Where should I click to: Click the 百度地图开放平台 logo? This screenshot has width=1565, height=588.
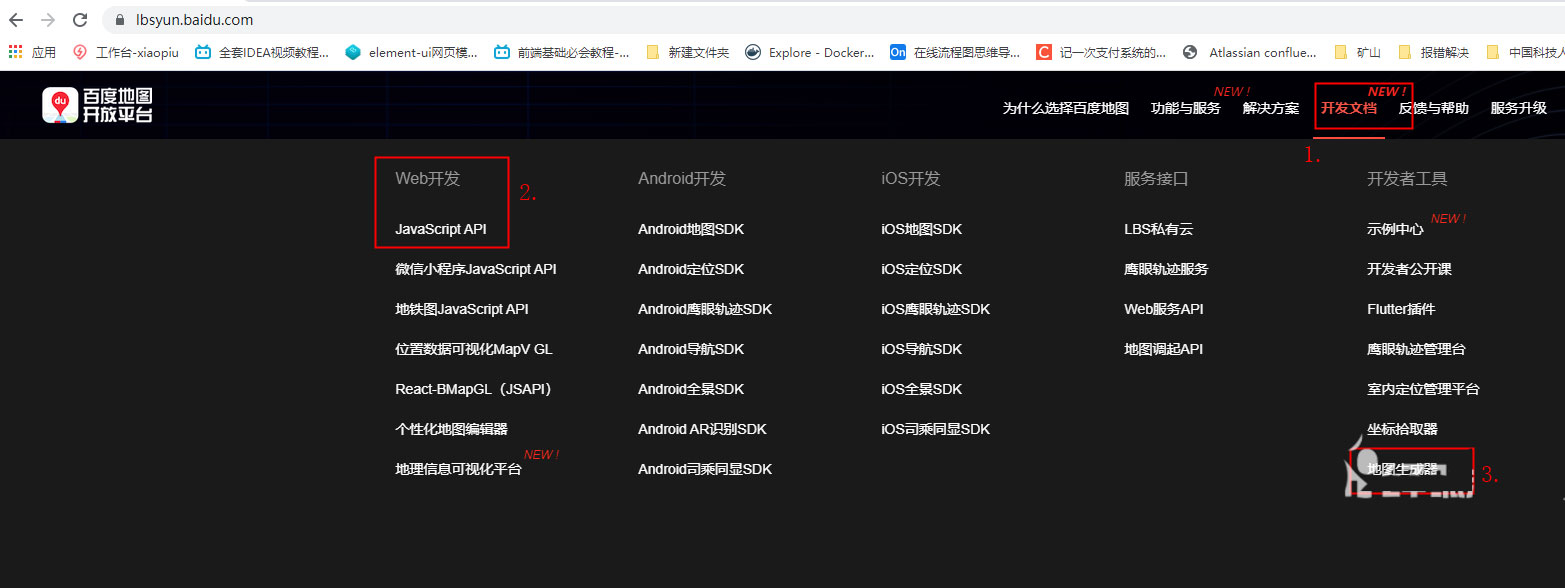pyautogui.click(x=97, y=105)
